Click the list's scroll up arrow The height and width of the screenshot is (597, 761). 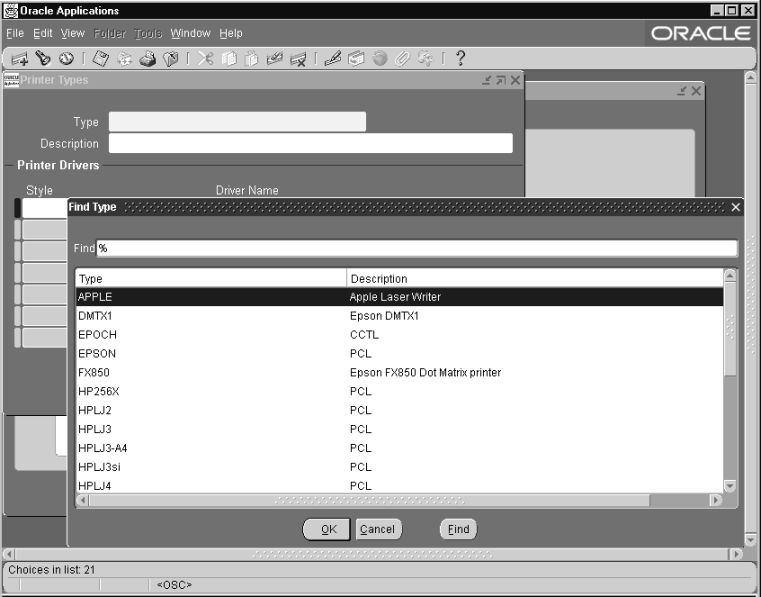tap(730, 276)
